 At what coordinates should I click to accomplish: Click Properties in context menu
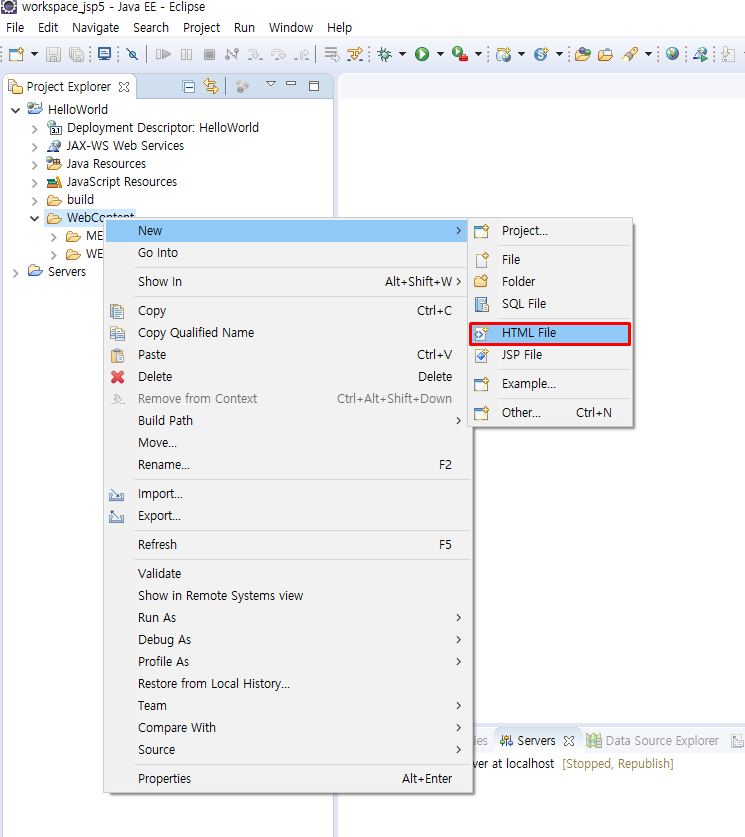[x=287, y=779]
